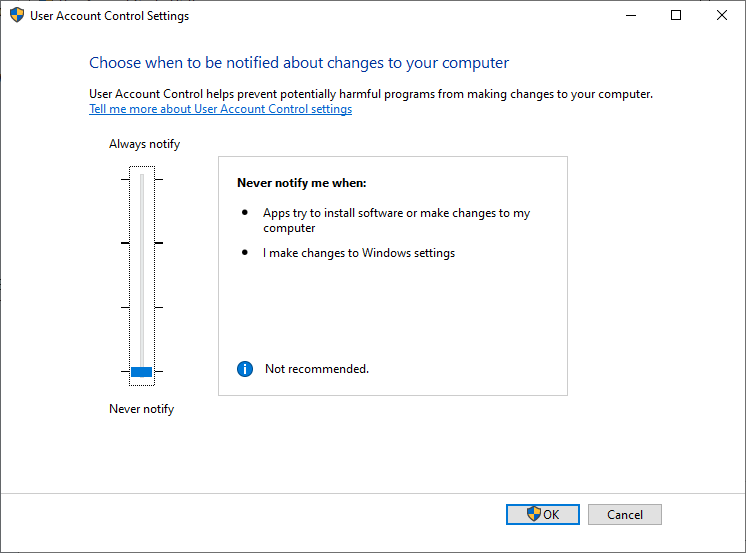Open the Tell me more about UAC settings link
The width and height of the screenshot is (746, 553).
(x=220, y=109)
